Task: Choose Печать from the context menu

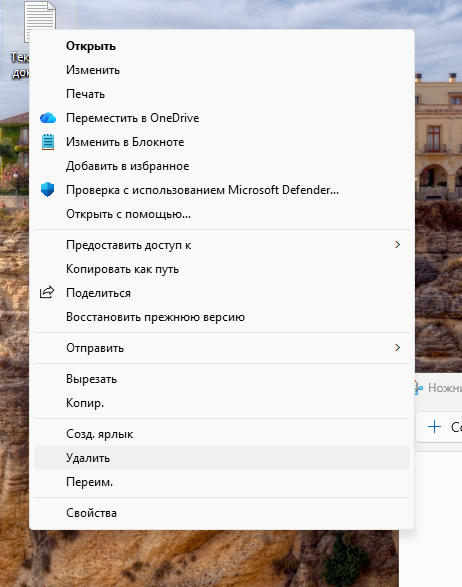Action: click(222, 94)
